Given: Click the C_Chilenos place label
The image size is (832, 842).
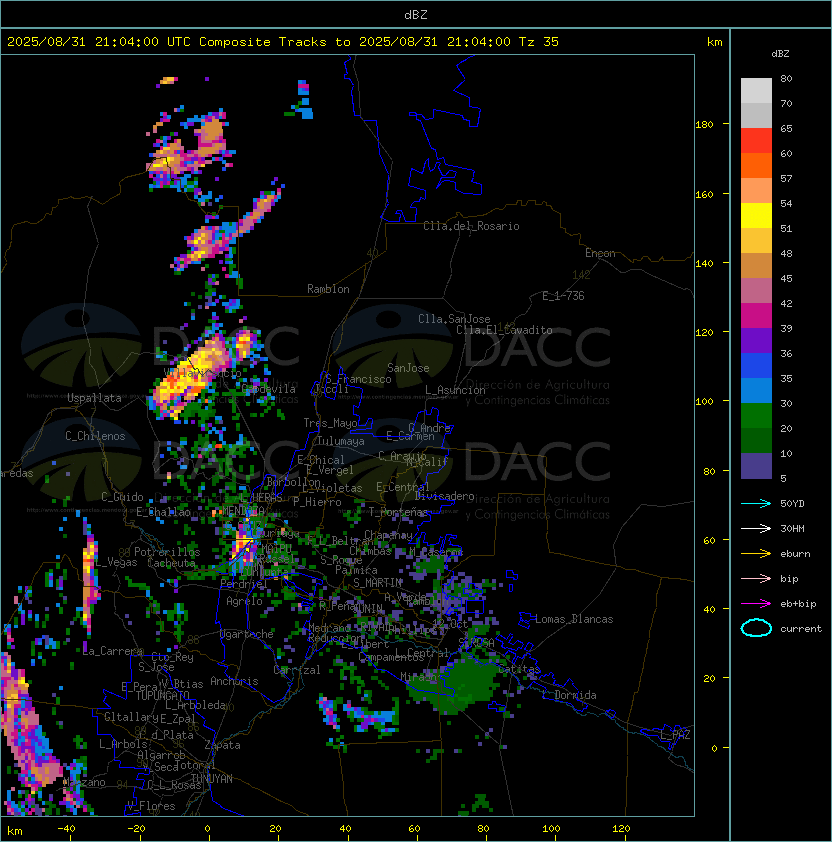Looking at the screenshot, I should 95,436.
